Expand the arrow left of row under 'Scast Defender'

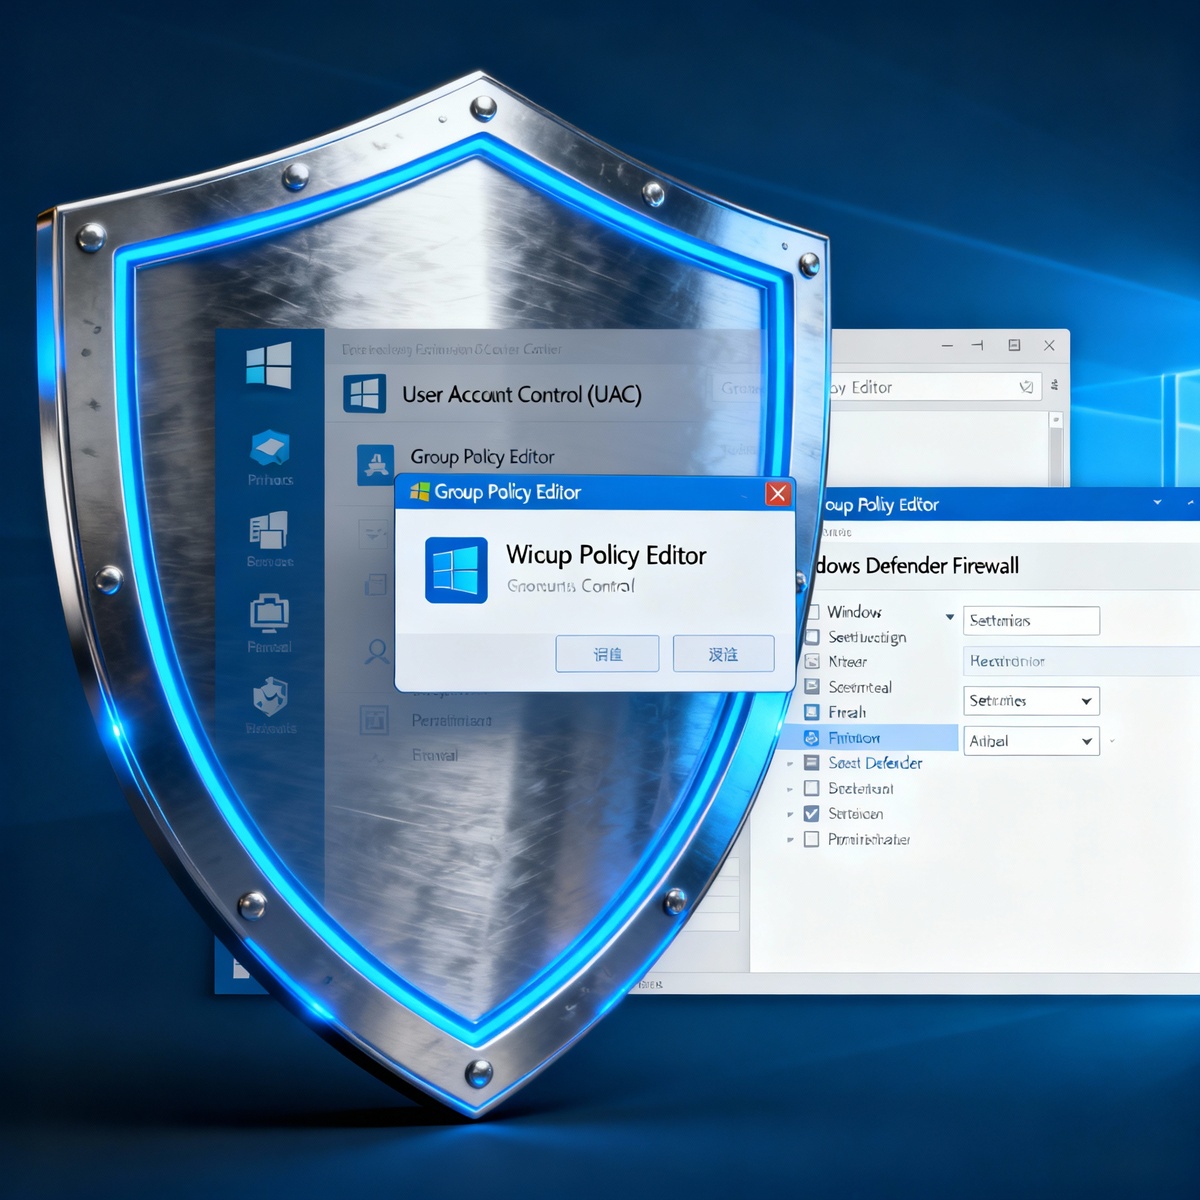[x=790, y=789]
